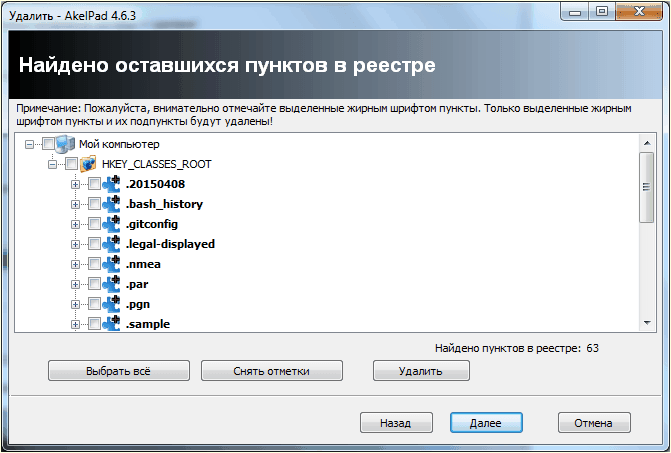Collapse the HKEY_CLASSES_ROOT node

tap(52, 164)
